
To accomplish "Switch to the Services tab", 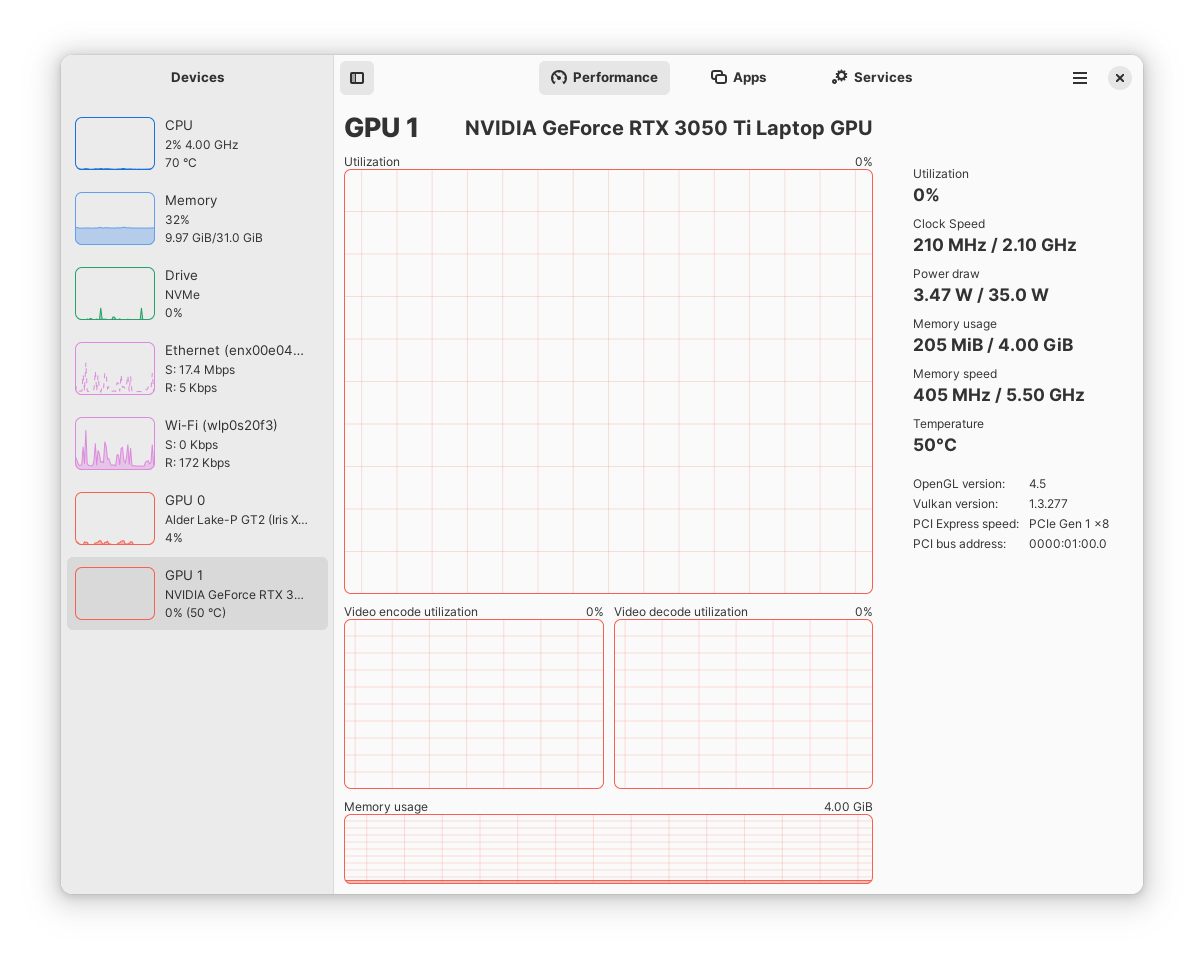I will [872, 78].
